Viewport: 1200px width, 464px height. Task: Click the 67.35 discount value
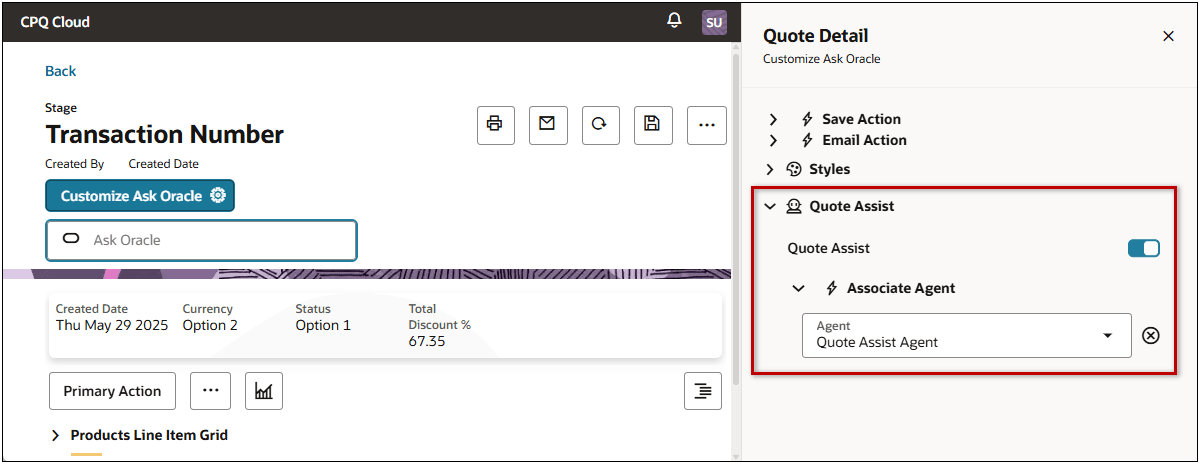[x=427, y=341]
